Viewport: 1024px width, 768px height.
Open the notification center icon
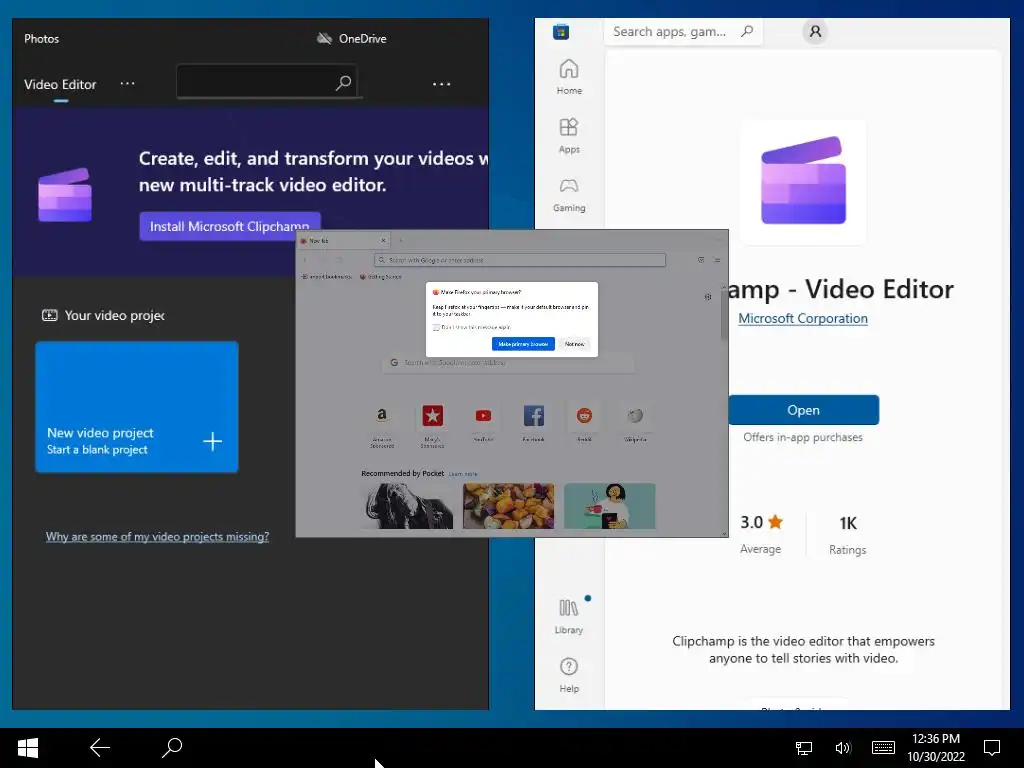[992, 748]
